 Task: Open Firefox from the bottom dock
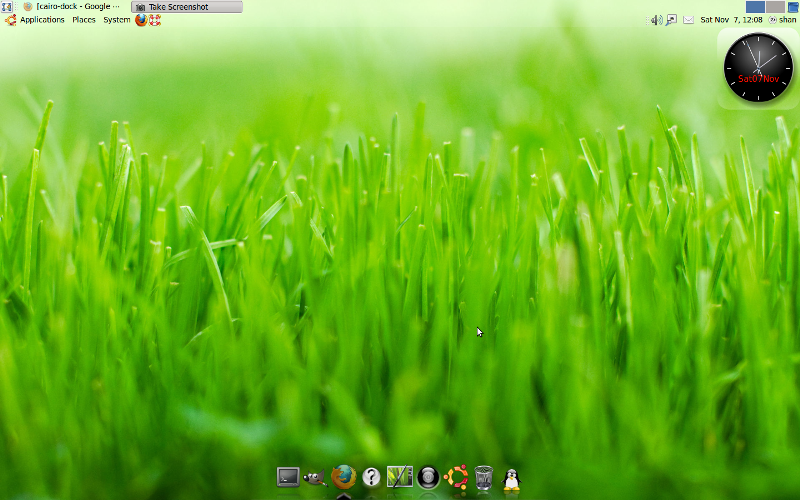coord(343,477)
